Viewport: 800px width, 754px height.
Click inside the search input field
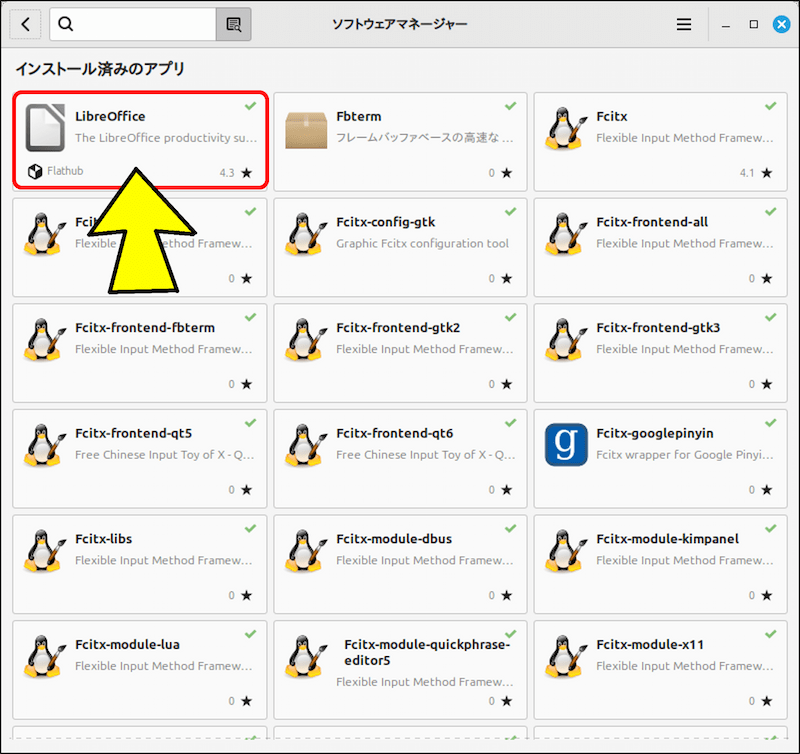[x=140, y=23]
